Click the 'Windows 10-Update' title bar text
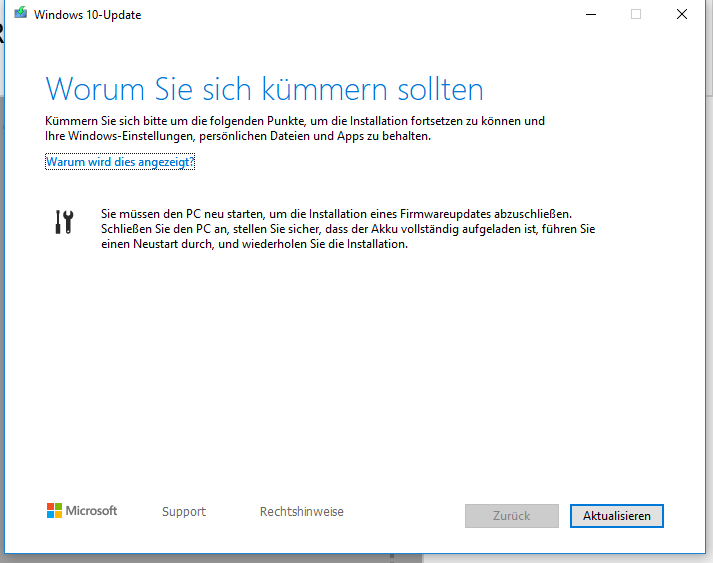 (x=86, y=15)
